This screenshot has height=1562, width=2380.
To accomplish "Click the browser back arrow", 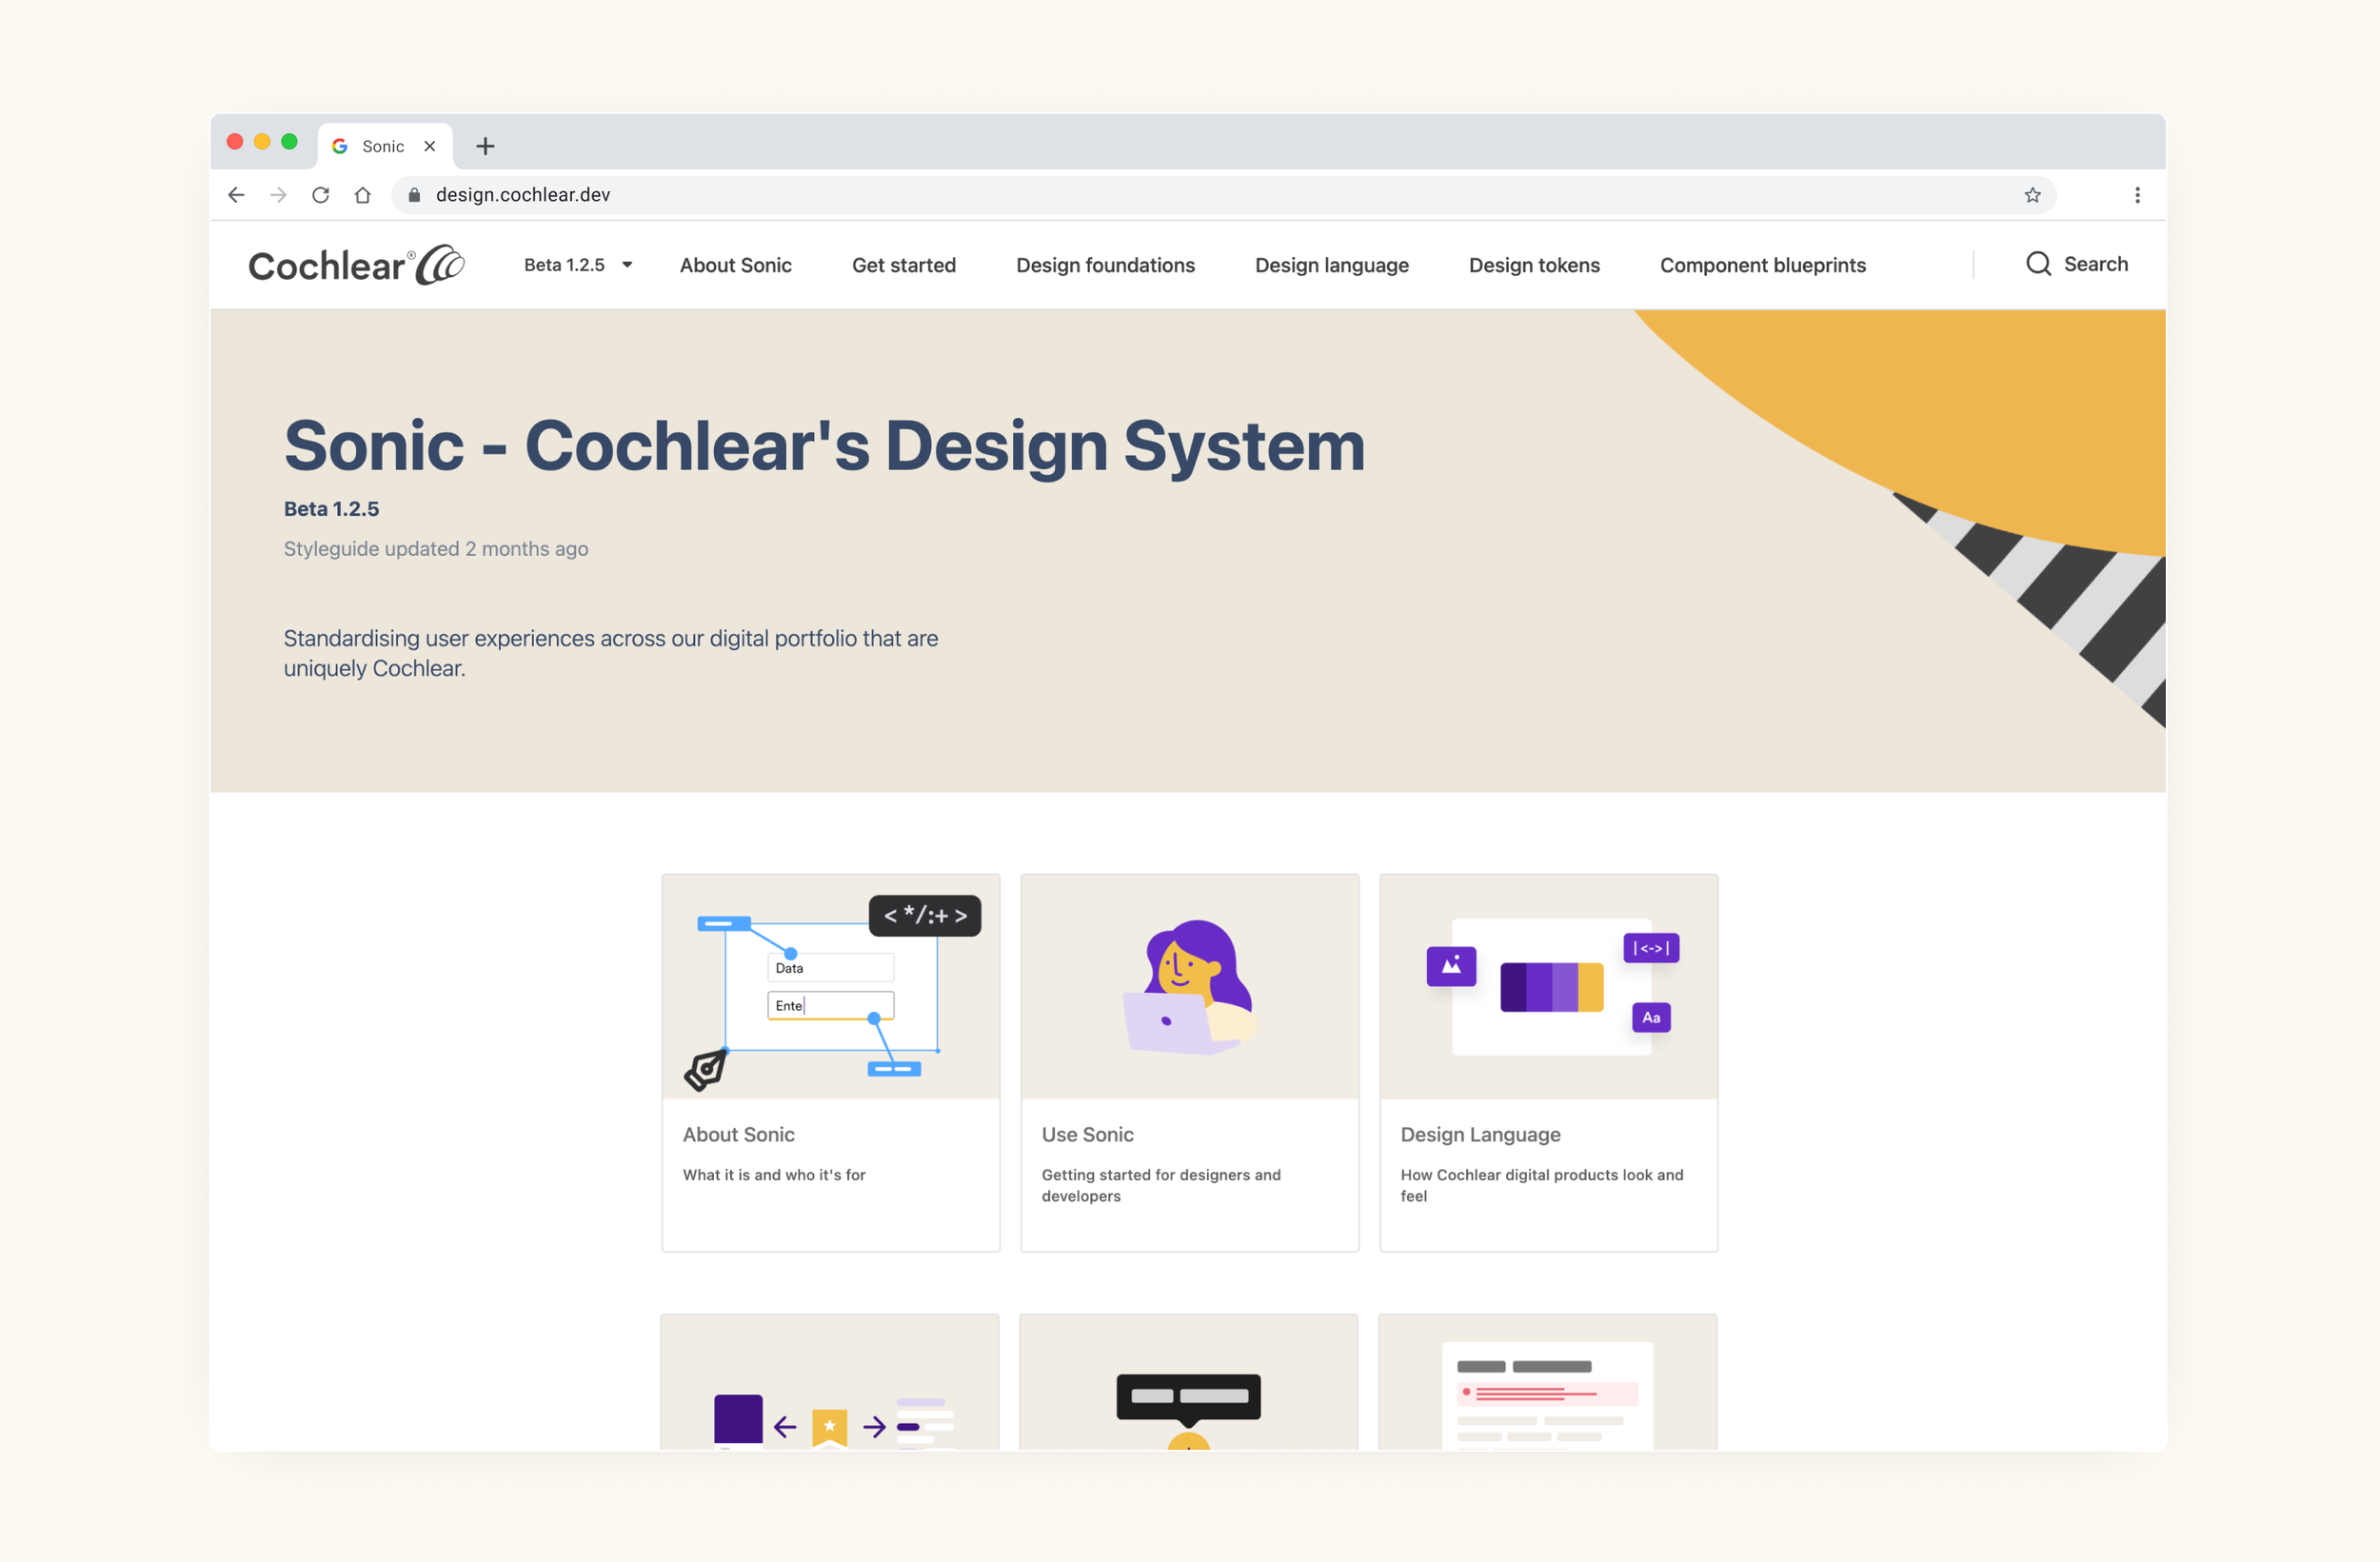I will [x=236, y=195].
